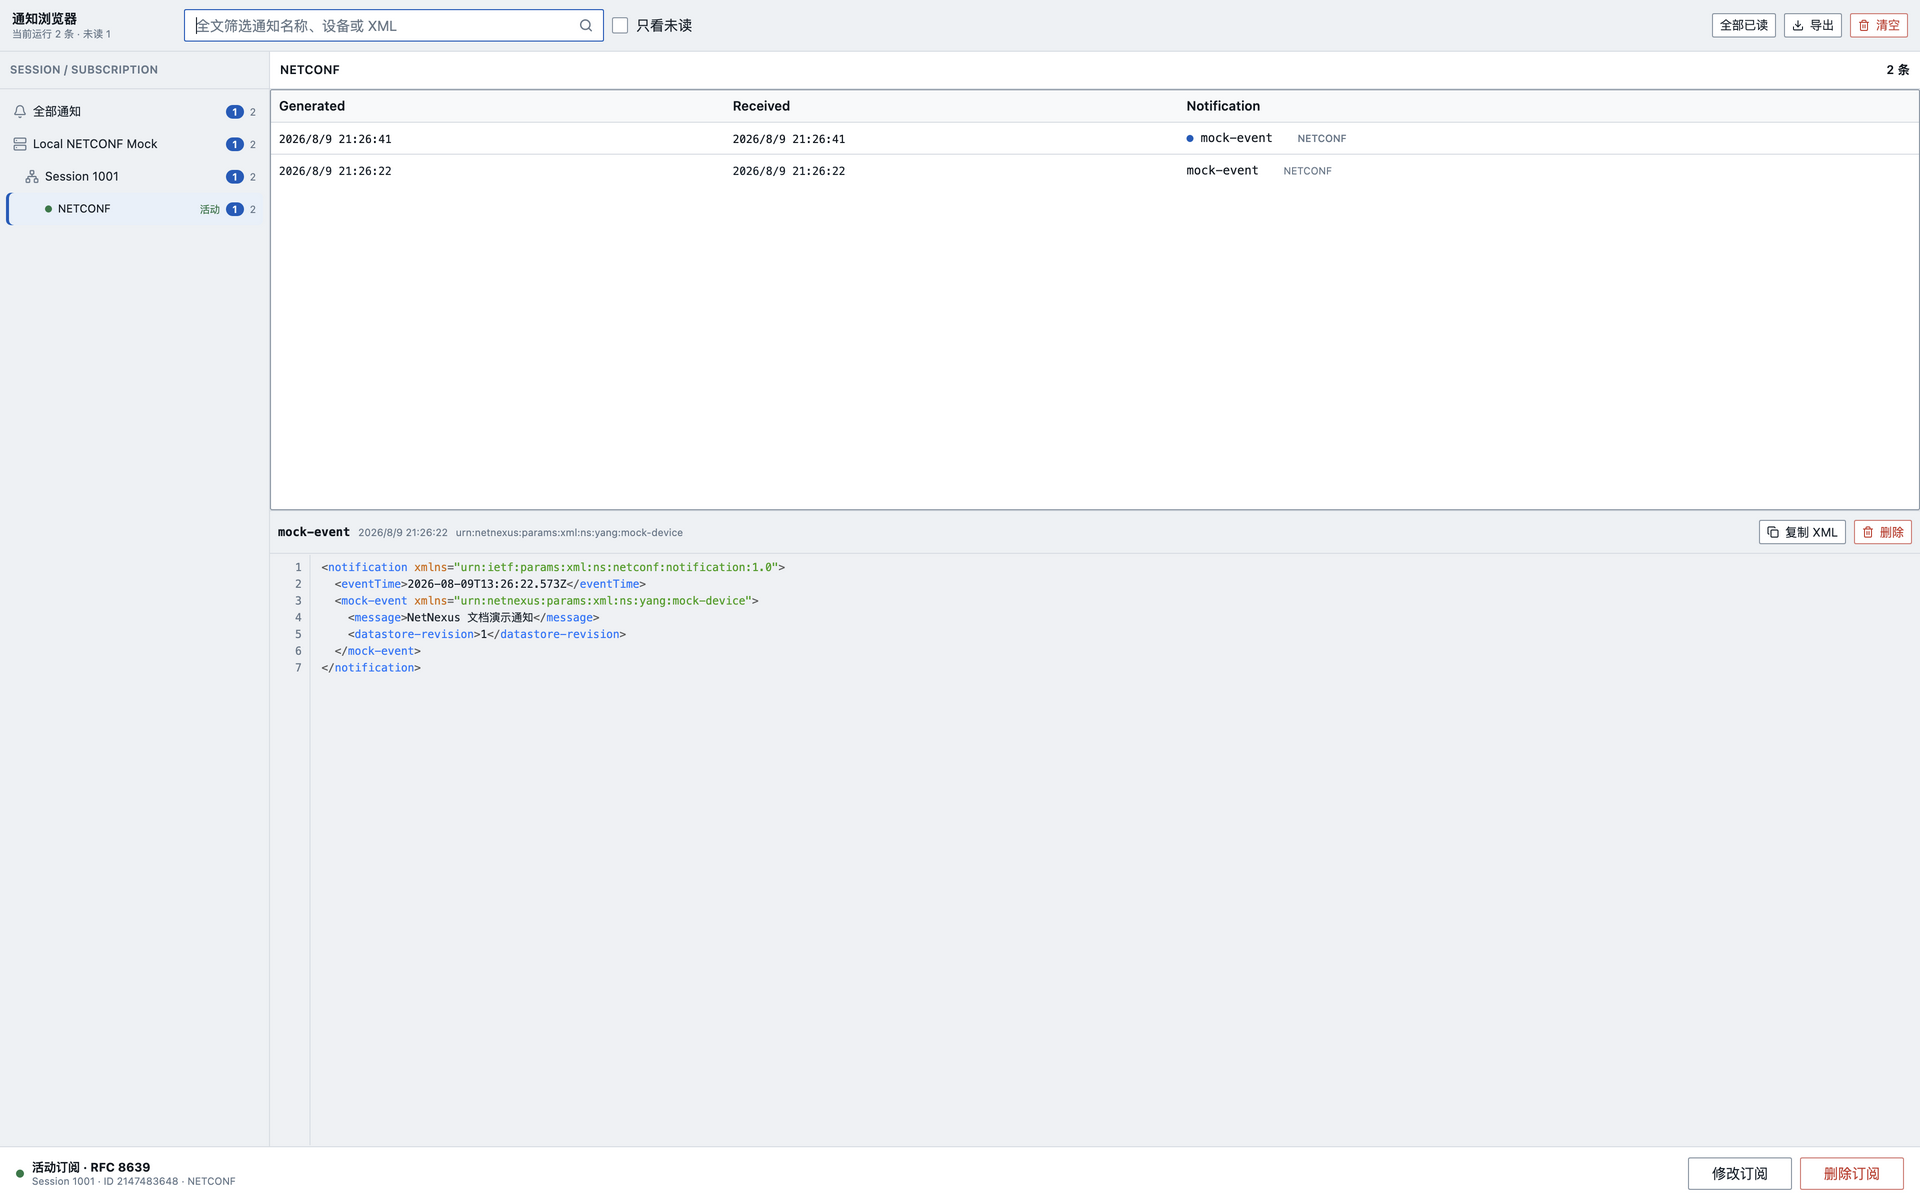Click Received time 2026/8/9 21:26:22 cell
Screen dimensions: 1920x1200
point(789,171)
